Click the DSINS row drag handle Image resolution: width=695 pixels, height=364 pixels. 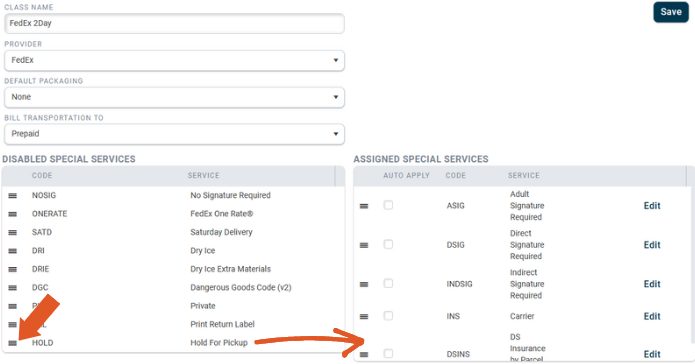364,354
